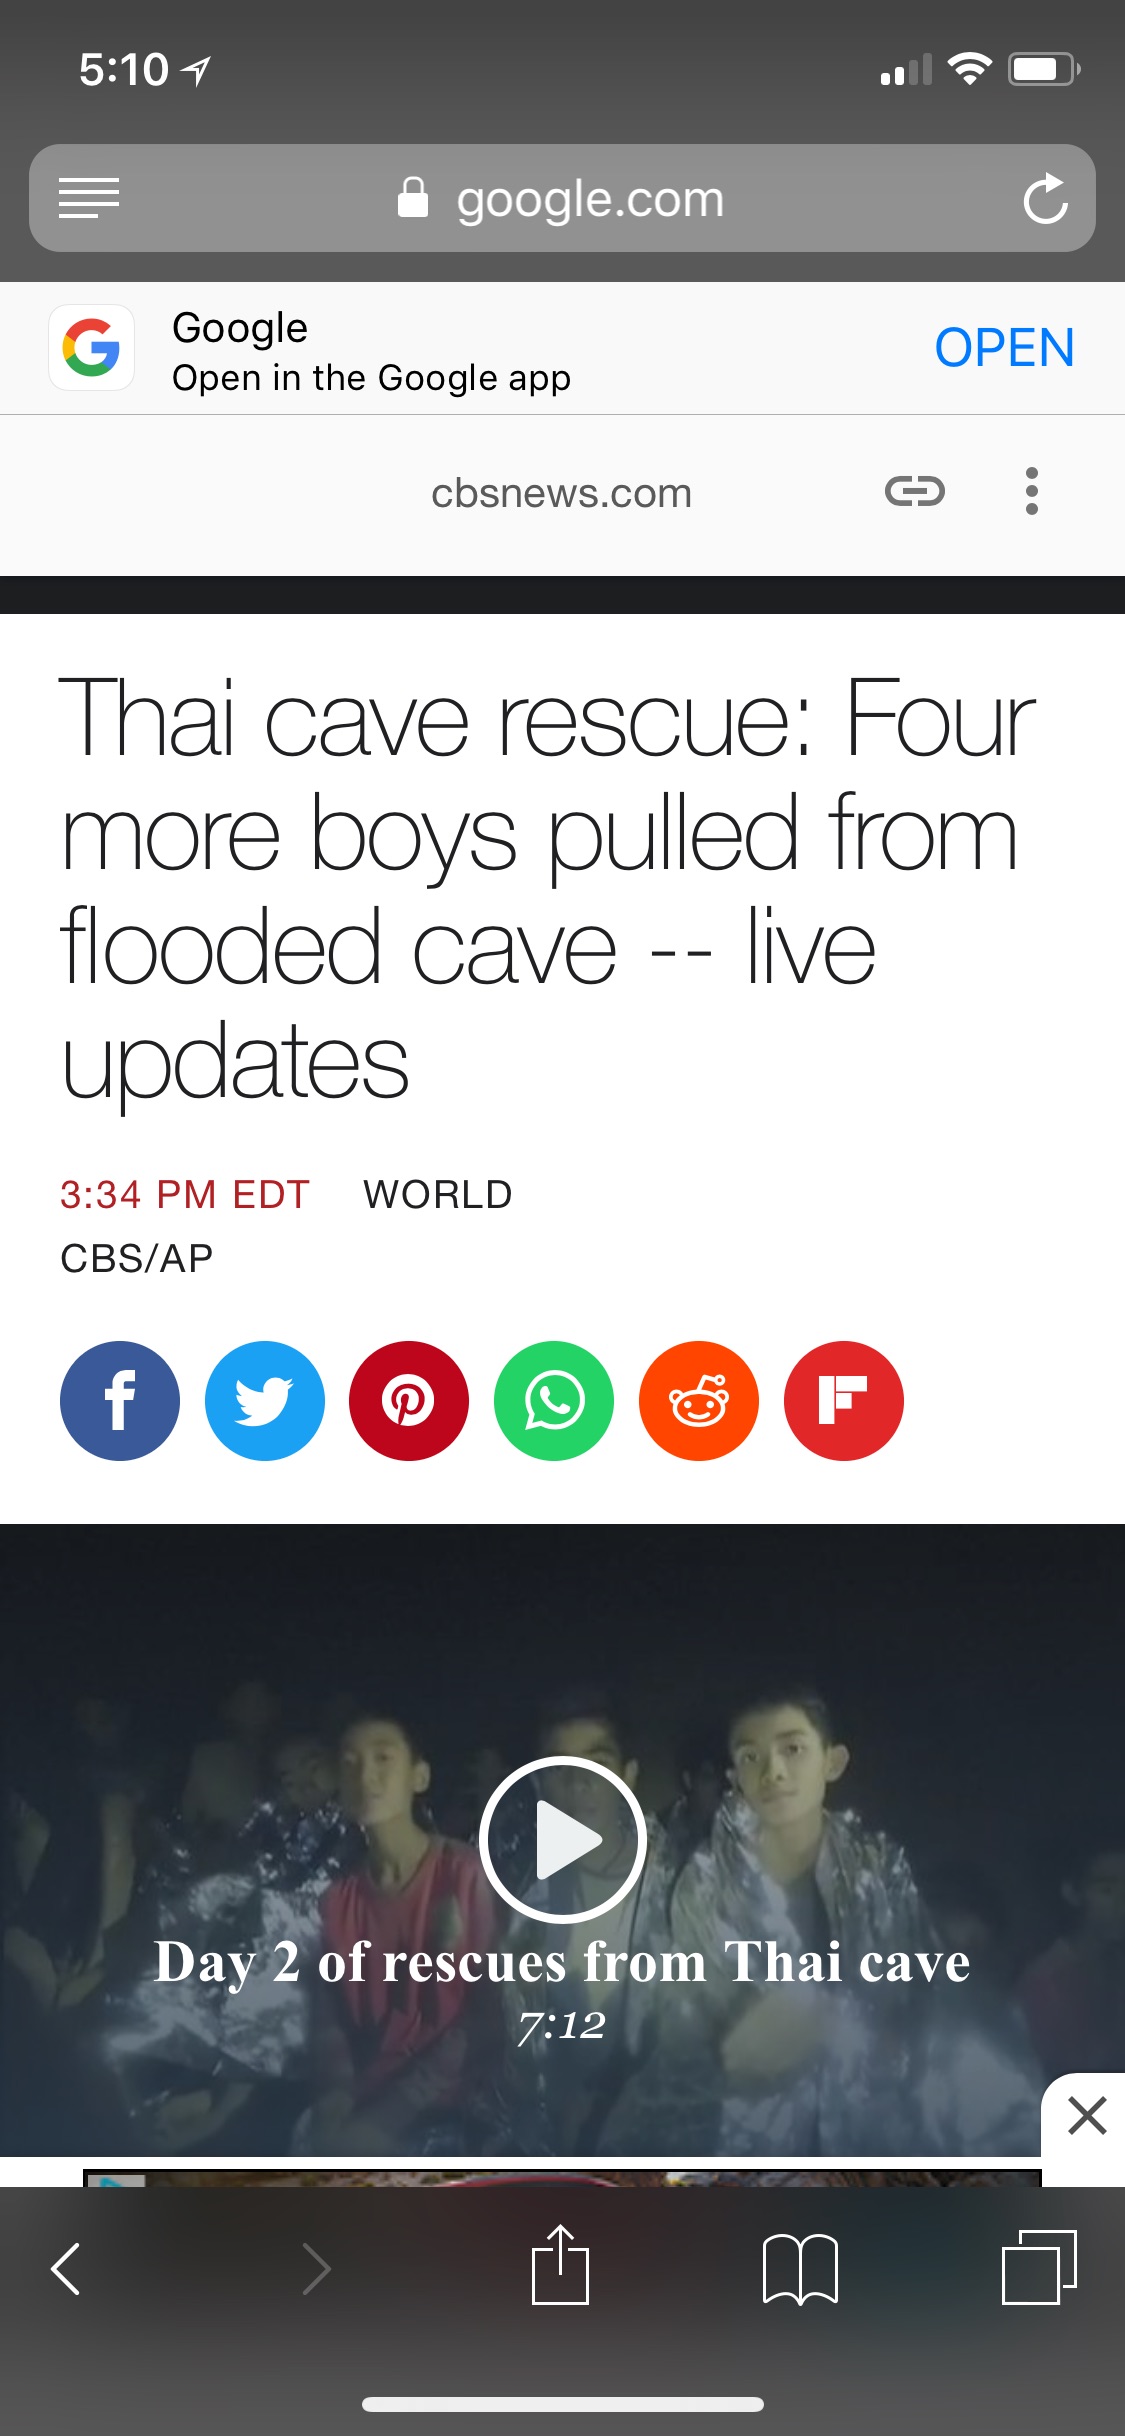1125x2436 pixels.
Task: Copy AMP link using chain icon
Action: pyautogui.click(x=915, y=491)
